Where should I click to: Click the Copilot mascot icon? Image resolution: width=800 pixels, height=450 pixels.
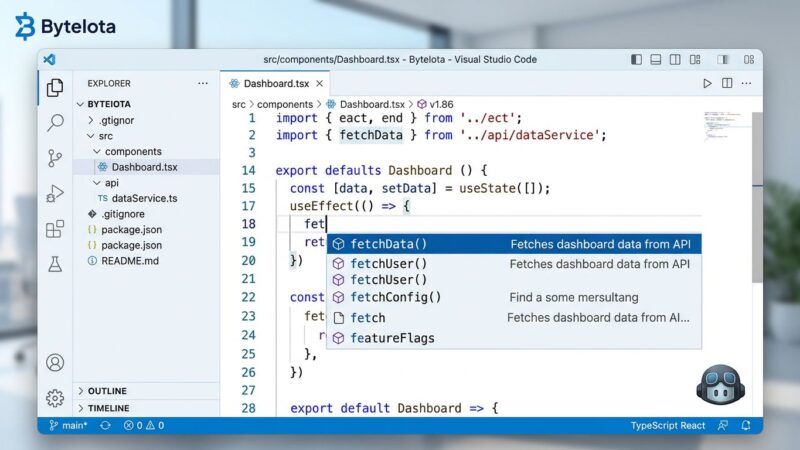click(720, 385)
